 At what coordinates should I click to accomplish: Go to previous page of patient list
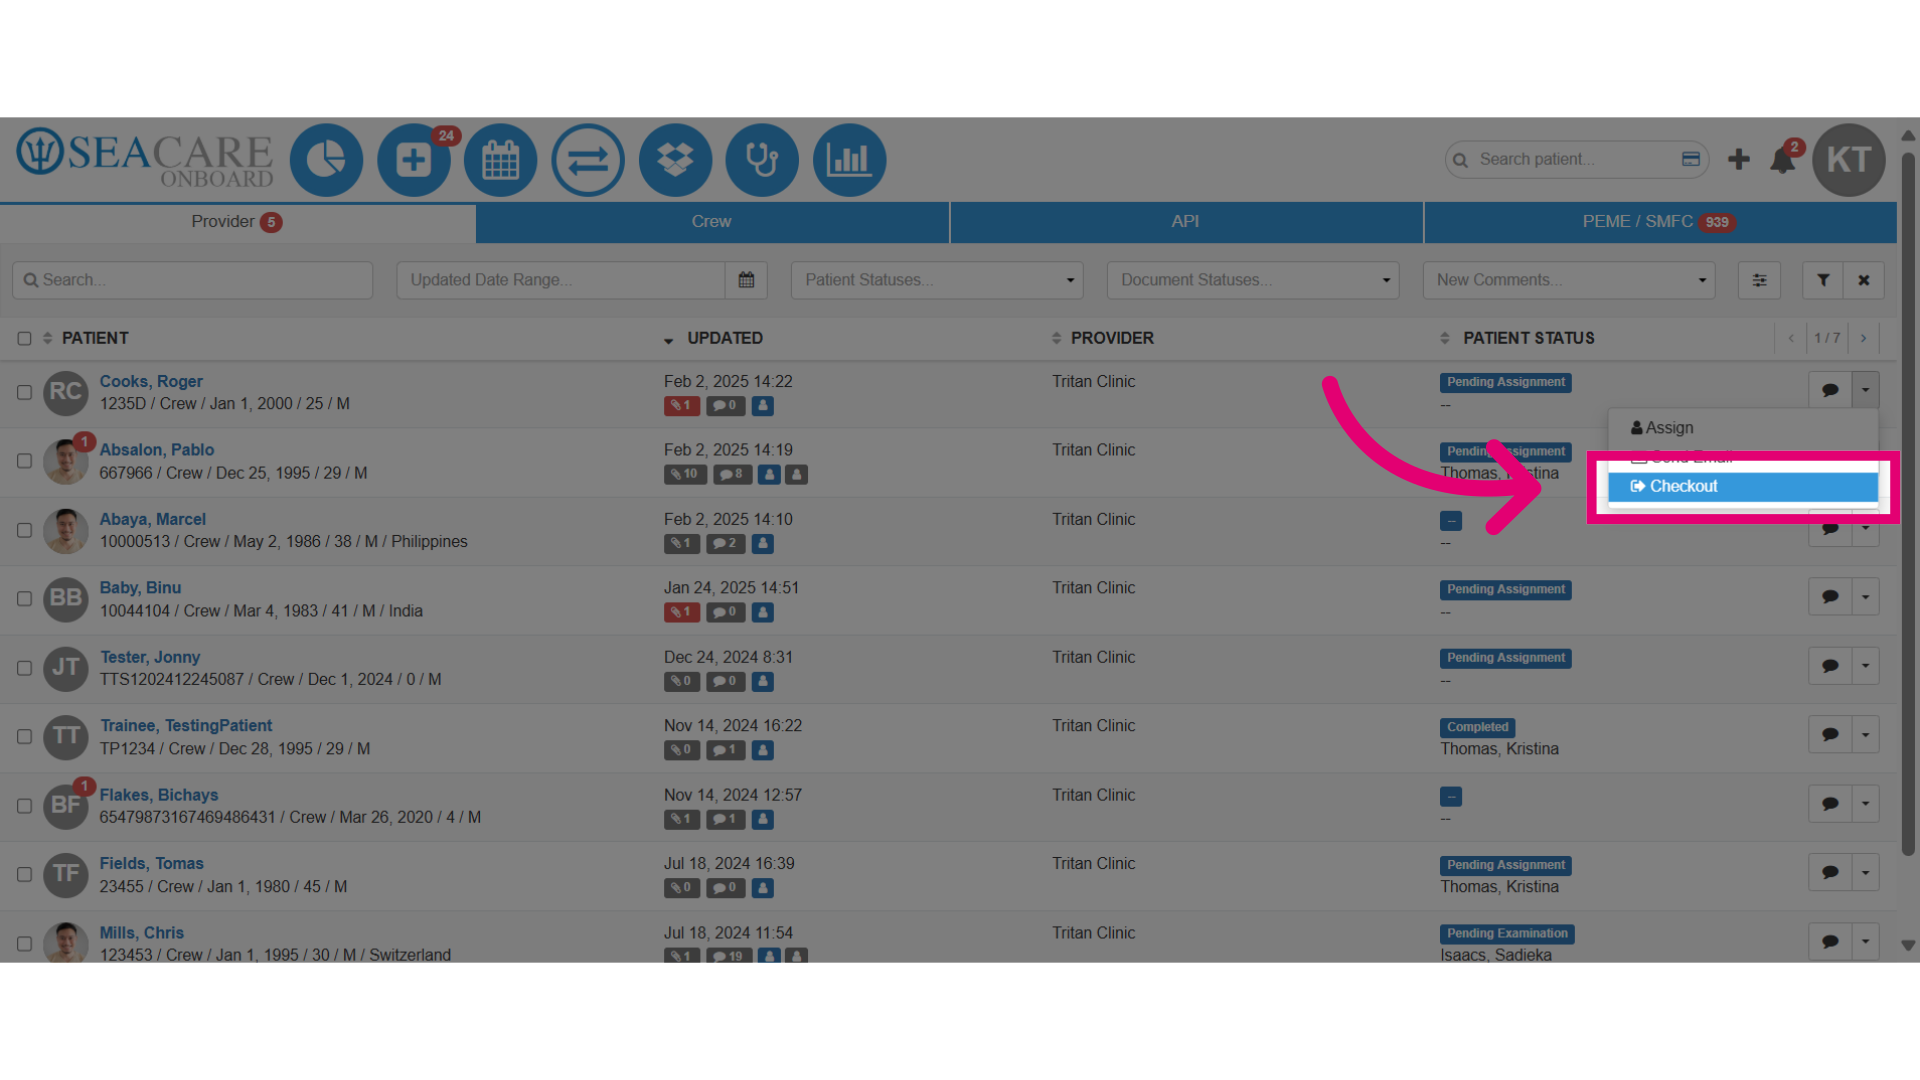tap(1791, 338)
